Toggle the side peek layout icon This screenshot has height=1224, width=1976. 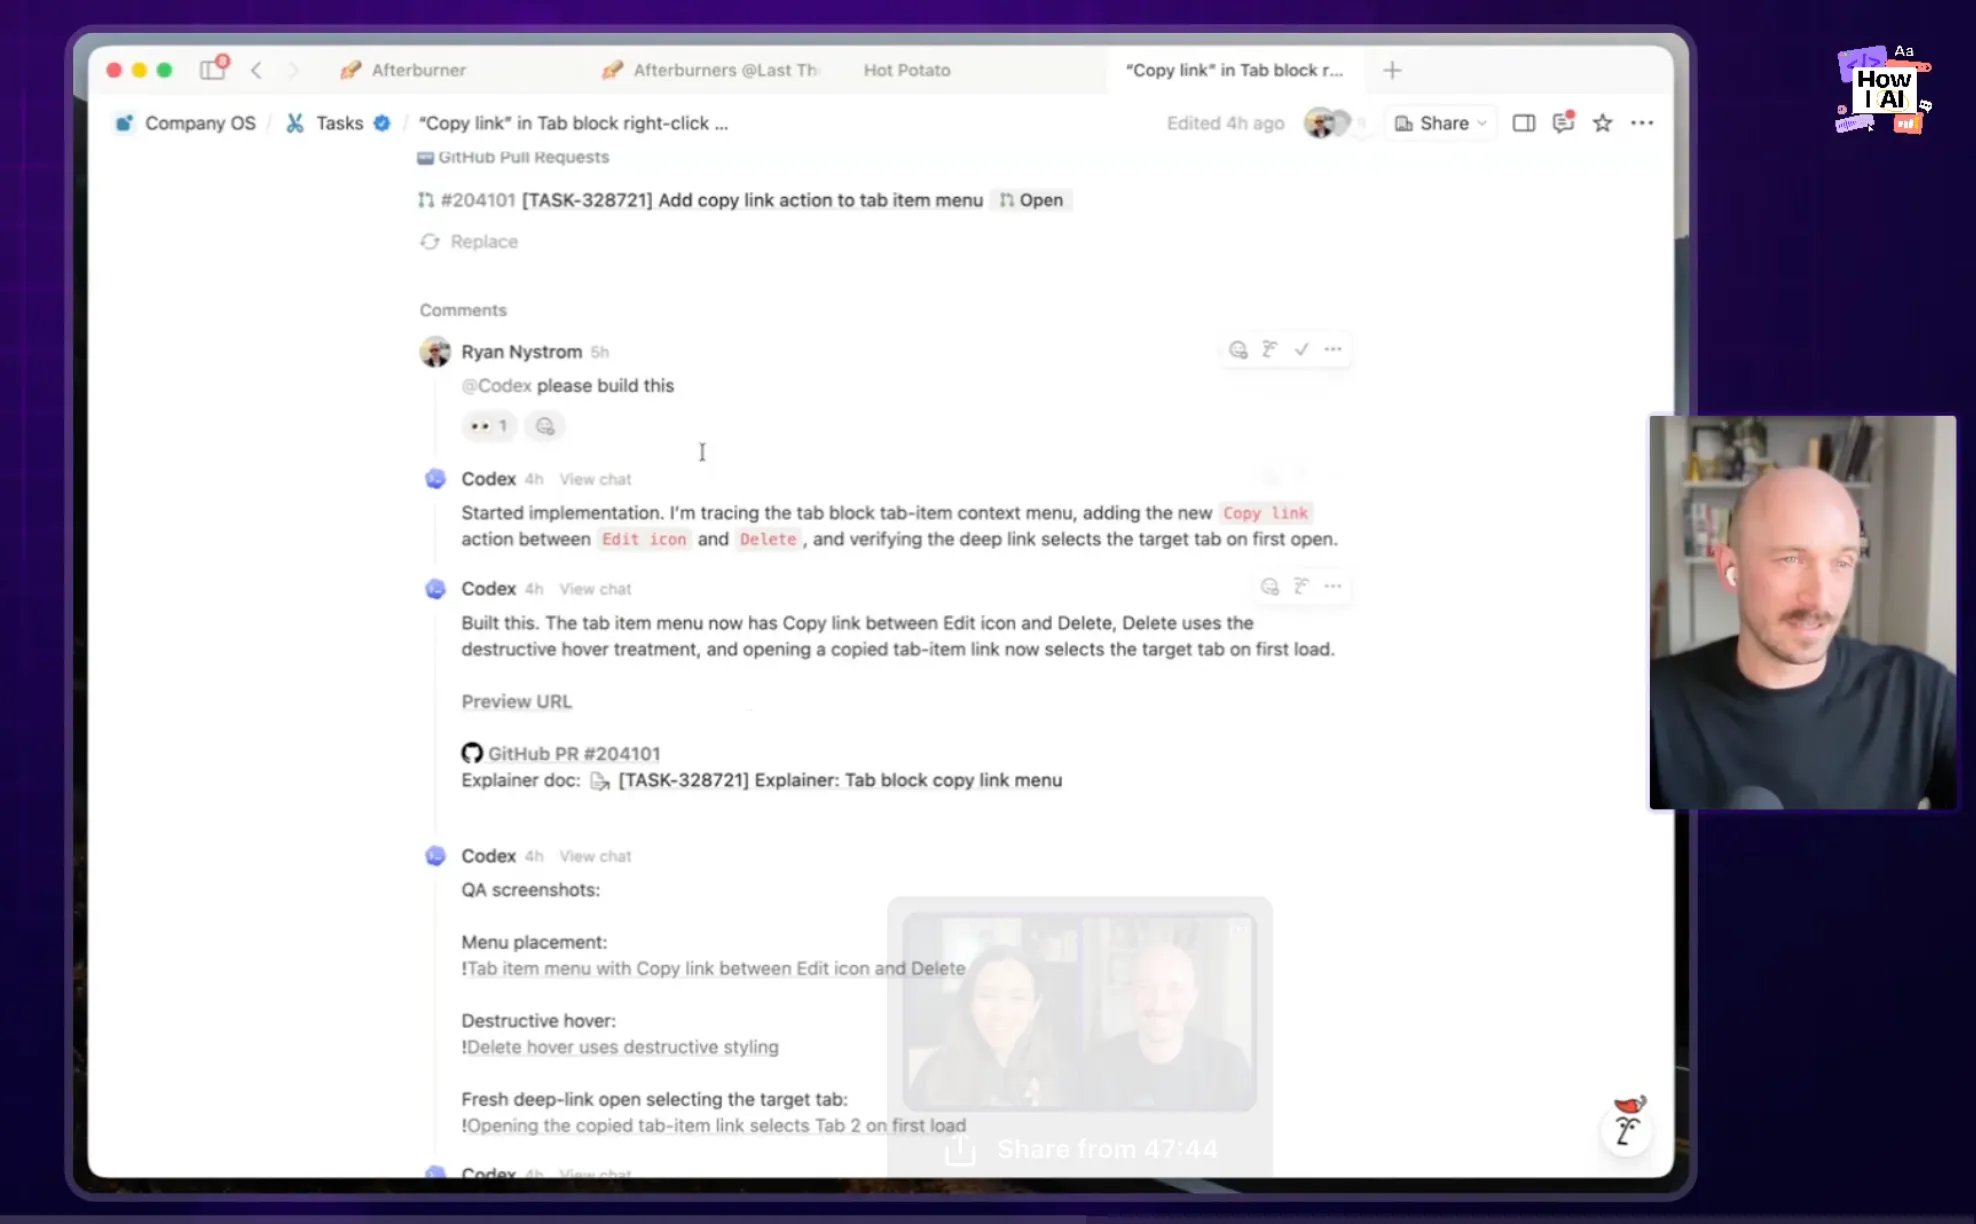(1523, 123)
